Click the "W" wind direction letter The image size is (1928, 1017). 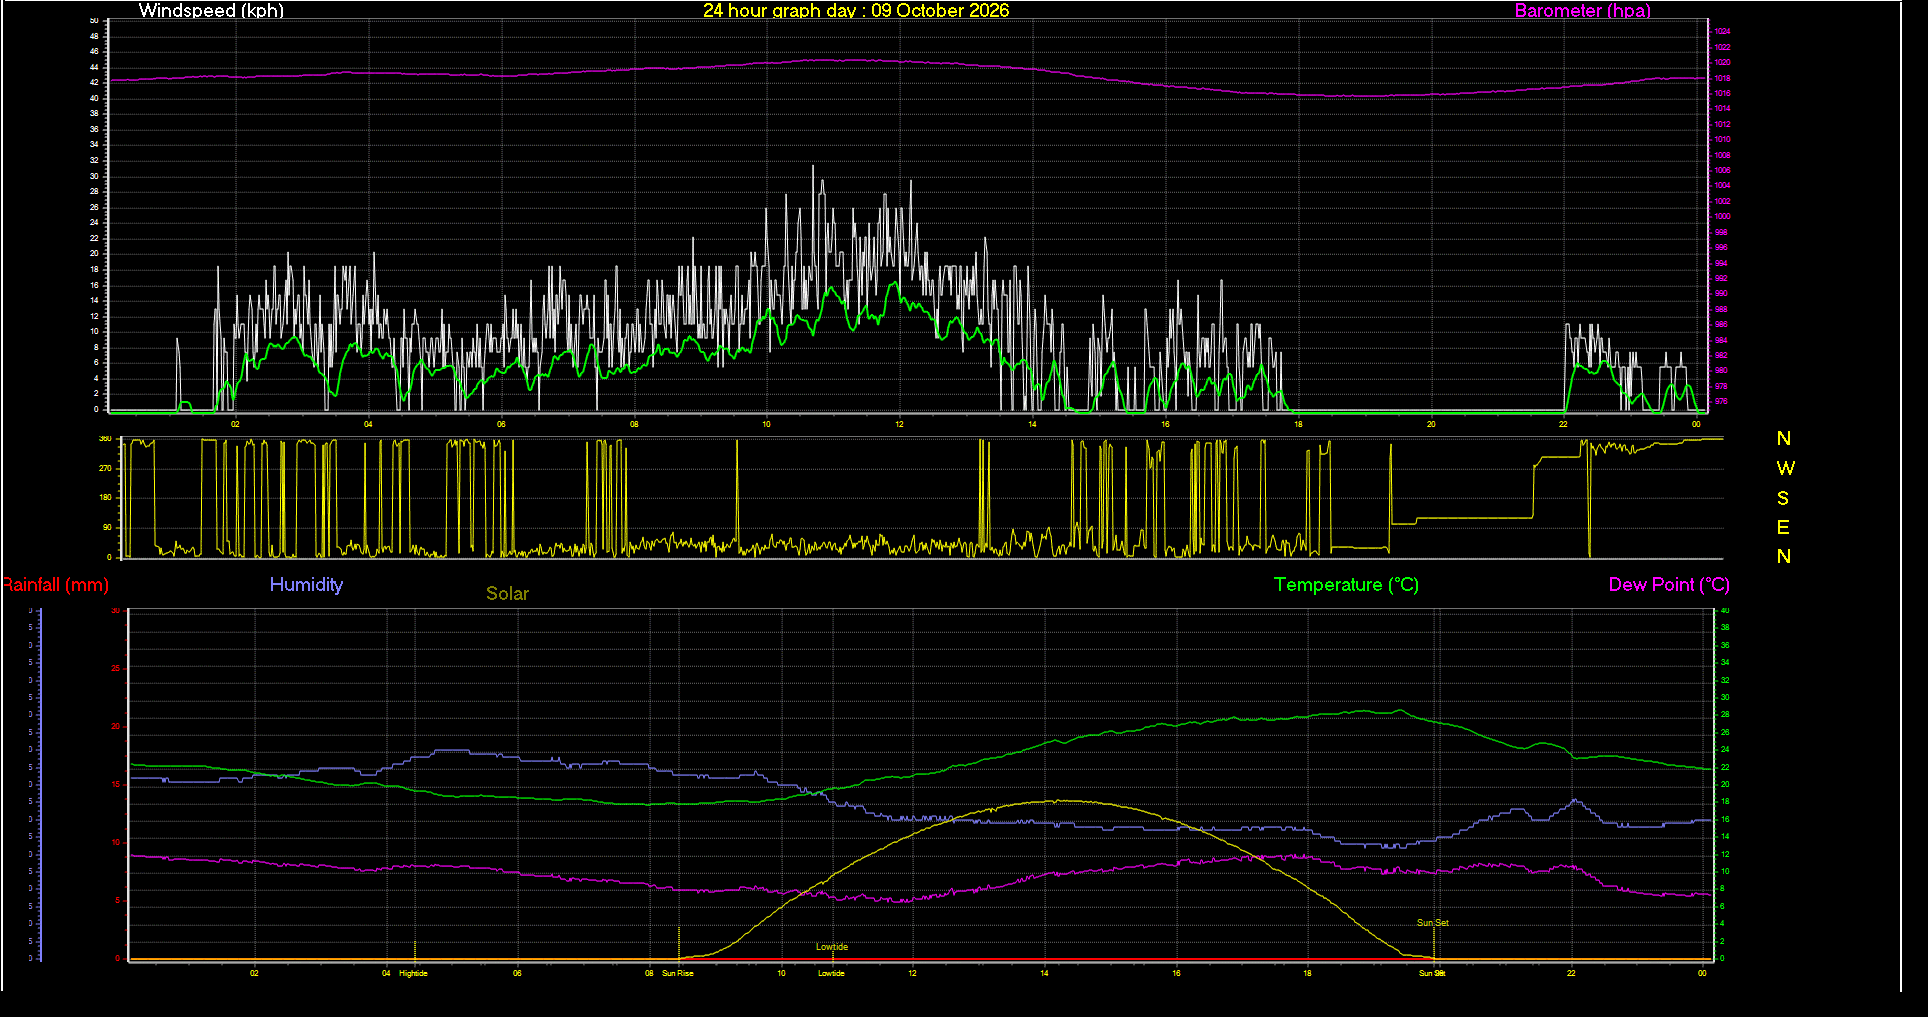1785,468
